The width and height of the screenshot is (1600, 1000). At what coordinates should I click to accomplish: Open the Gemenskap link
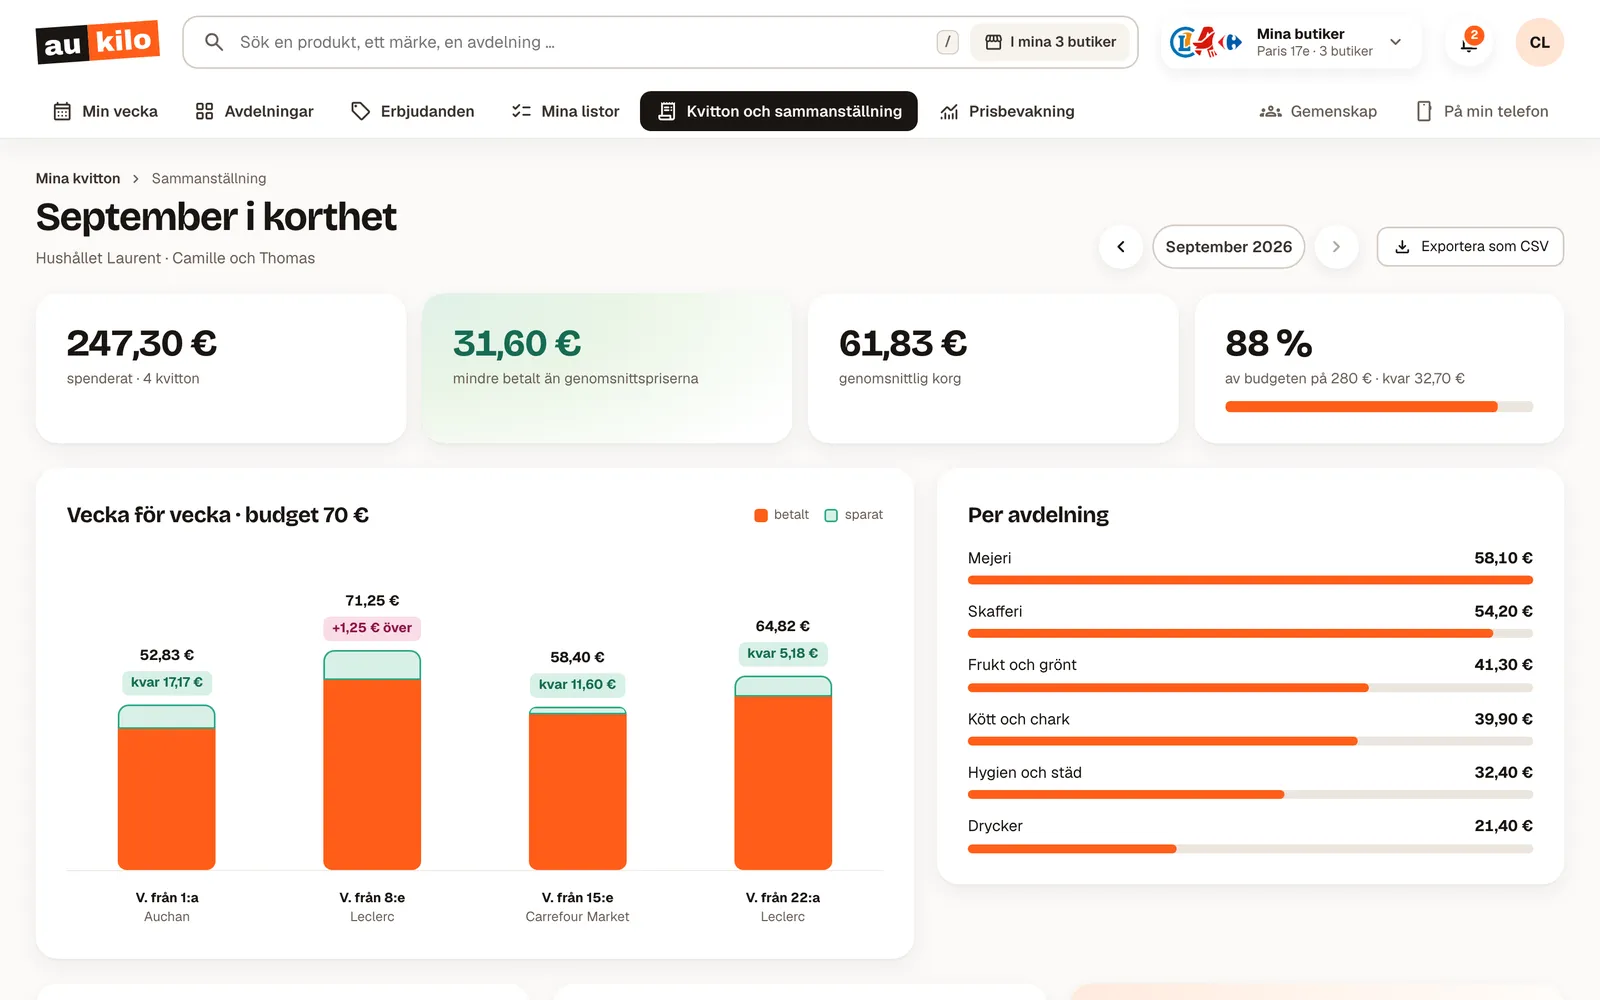point(1318,111)
